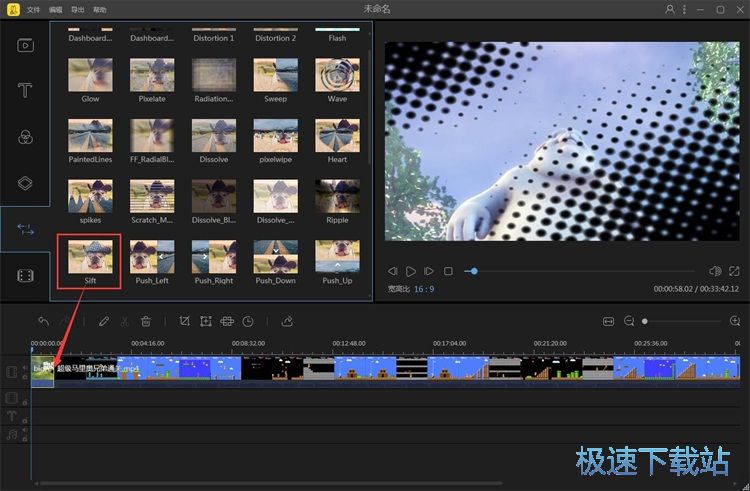Toggle the preview volume speaker icon

pyautogui.click(x=715, y=271)
